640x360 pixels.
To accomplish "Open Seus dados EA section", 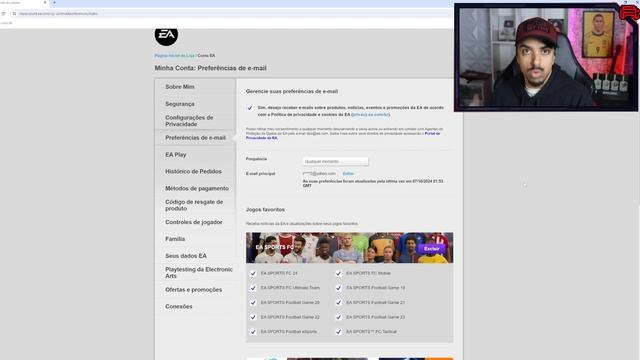I will (x=186, y=256).
